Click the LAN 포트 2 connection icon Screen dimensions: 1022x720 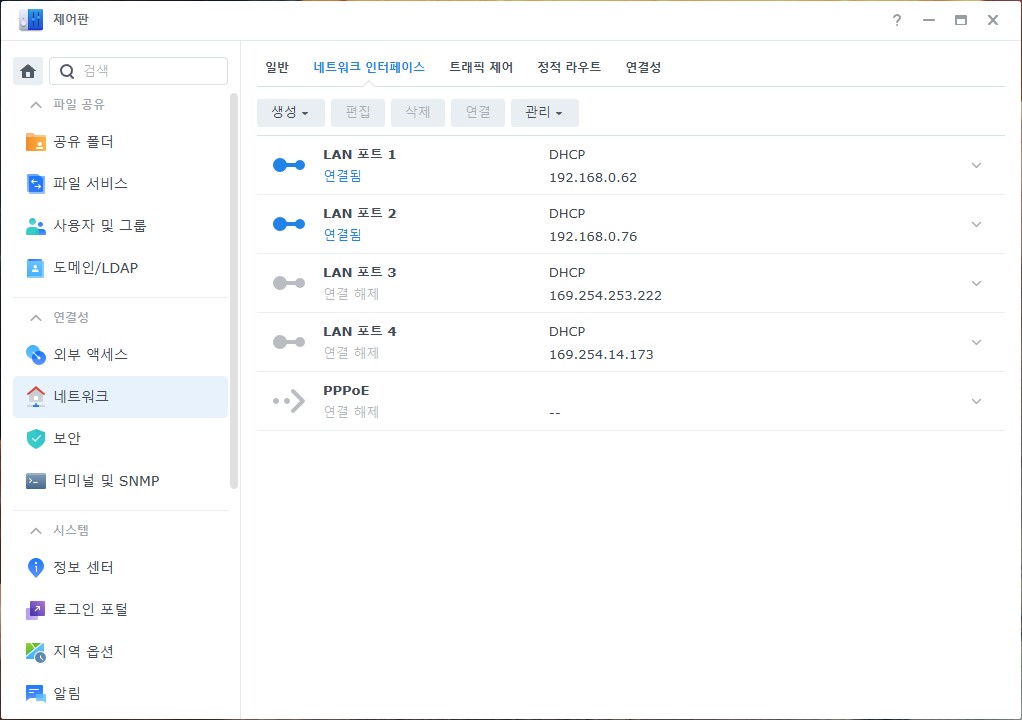point(289,224)
